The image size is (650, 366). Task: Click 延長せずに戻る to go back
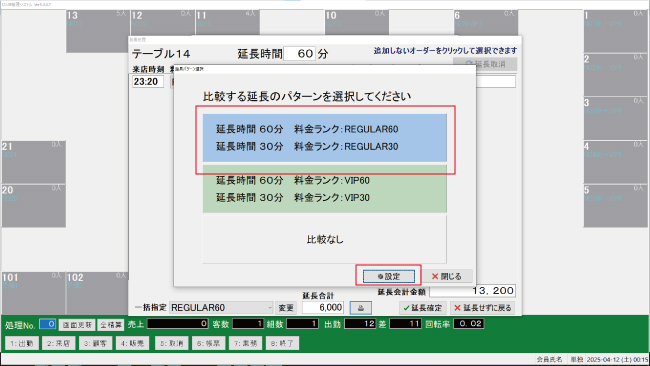(483, 308)
